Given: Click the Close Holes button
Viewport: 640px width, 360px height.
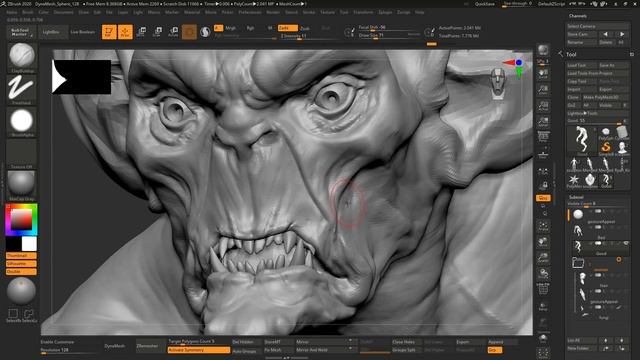Looking at the screenshot, I should [406, 342].
